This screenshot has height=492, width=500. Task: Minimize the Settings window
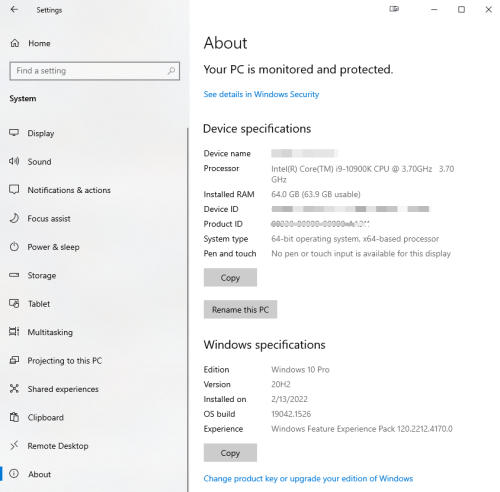434,9
